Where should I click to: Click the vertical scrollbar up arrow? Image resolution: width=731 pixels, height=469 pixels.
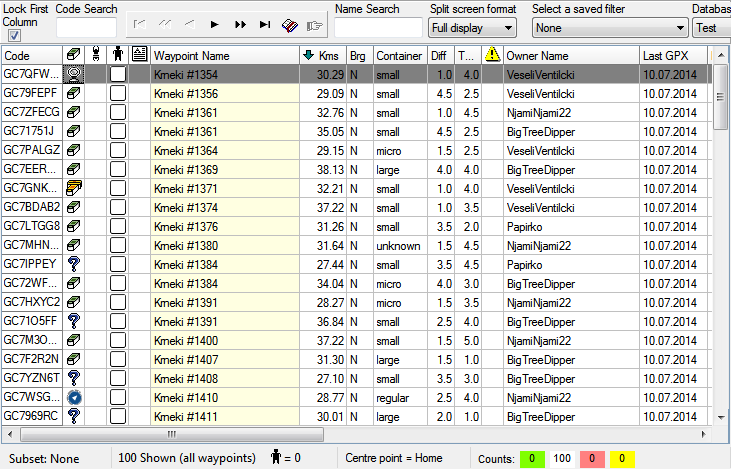tap(721, 55)
